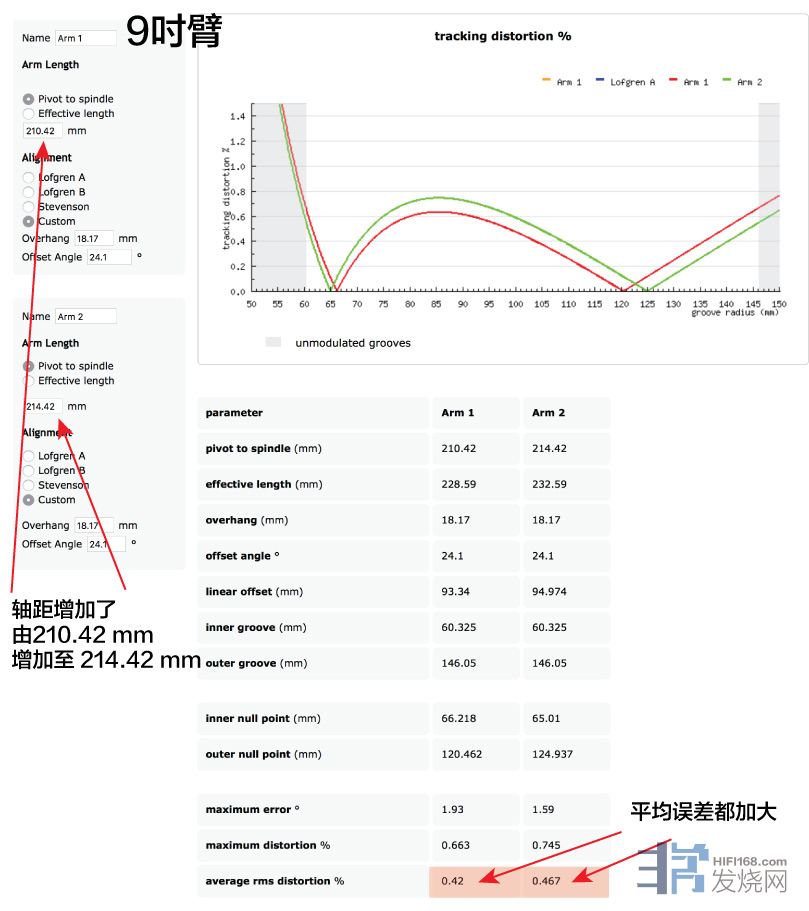Select Pivot to spindle for Arm 1

click(28, 99)
